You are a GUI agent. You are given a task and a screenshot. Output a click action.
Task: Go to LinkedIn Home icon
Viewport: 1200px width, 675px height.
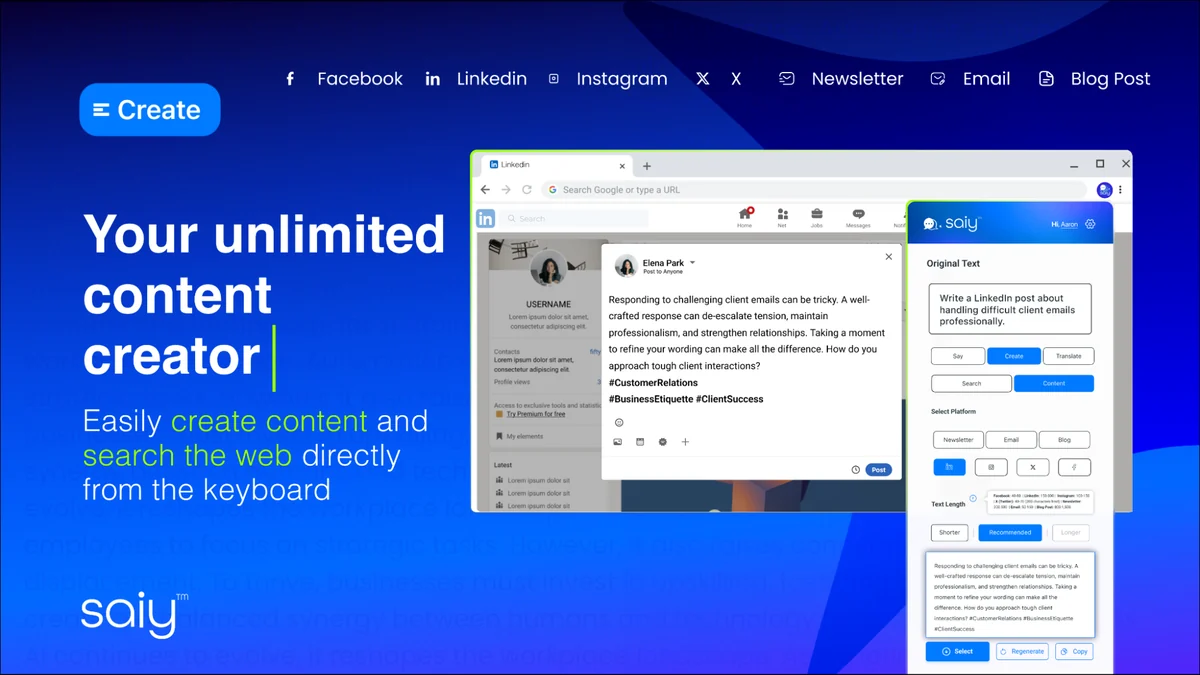click(x=745, y=217)
